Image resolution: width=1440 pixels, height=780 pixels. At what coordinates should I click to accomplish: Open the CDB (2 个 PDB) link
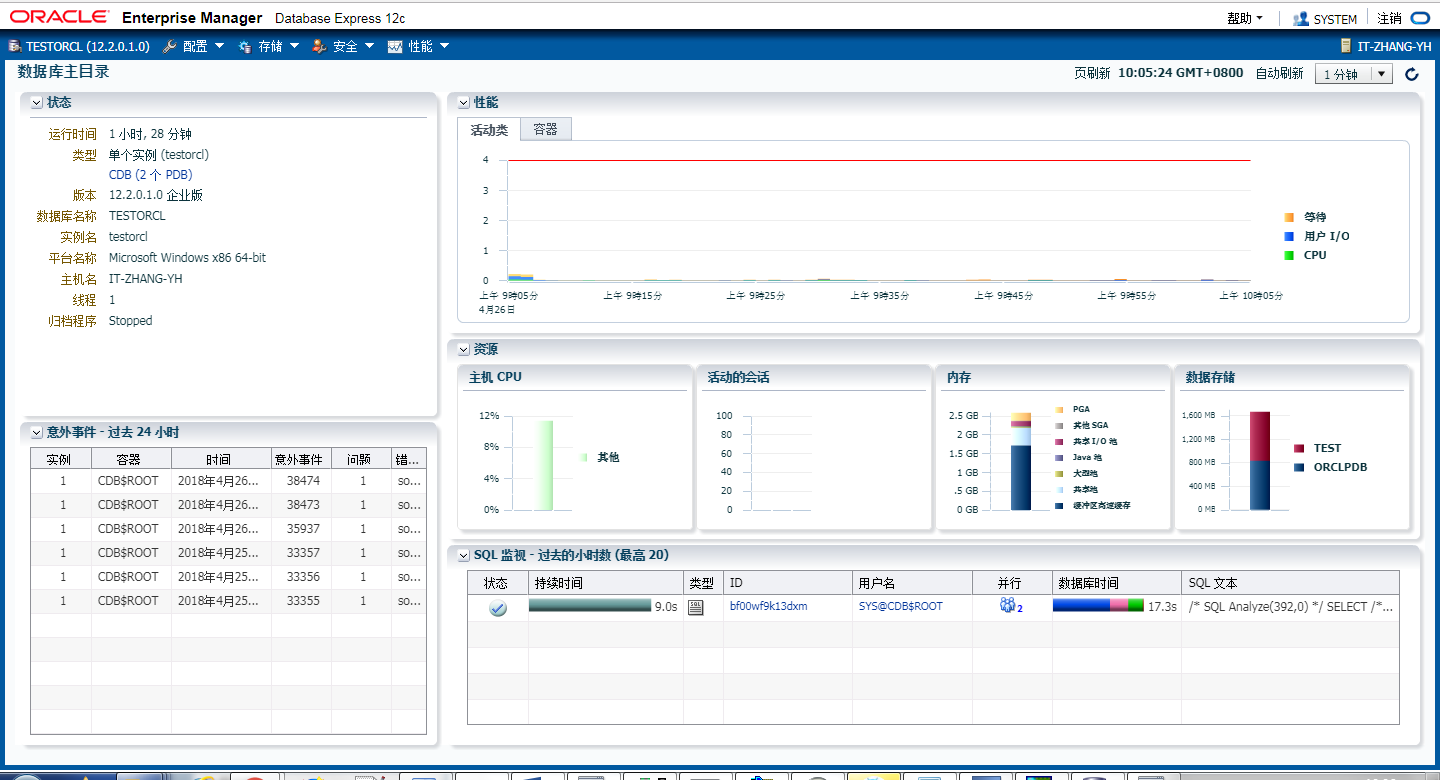pyautogui.click(x=150, y=174)
